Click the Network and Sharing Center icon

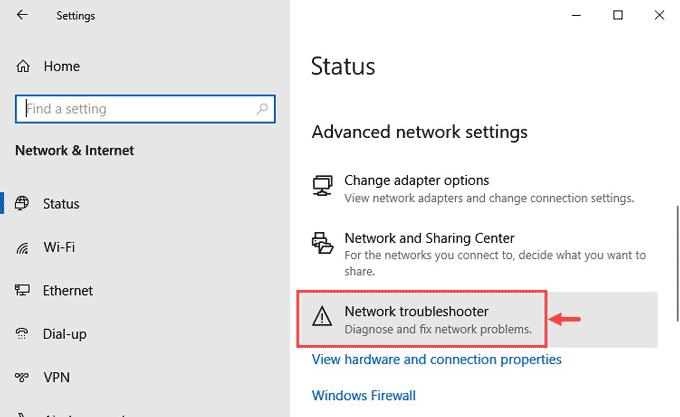coord(323,243)
